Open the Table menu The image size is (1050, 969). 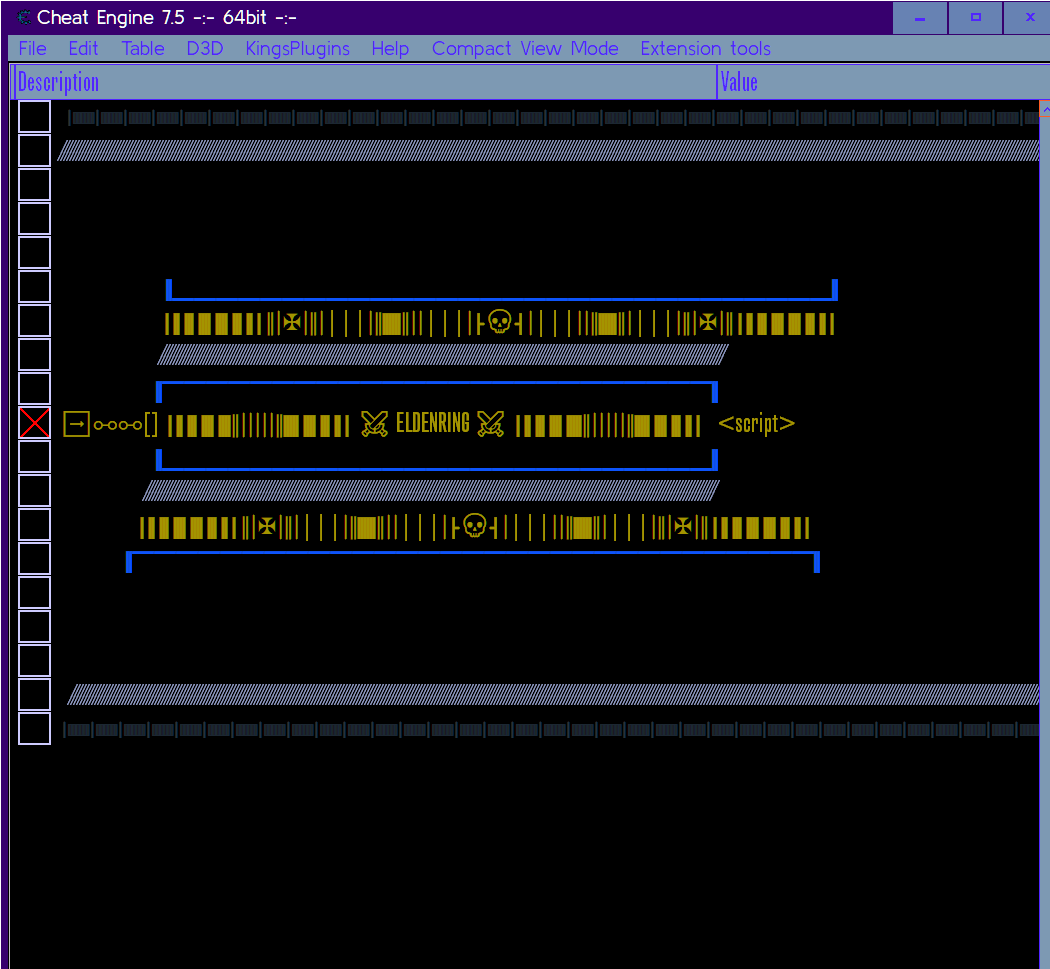[143, 48]
